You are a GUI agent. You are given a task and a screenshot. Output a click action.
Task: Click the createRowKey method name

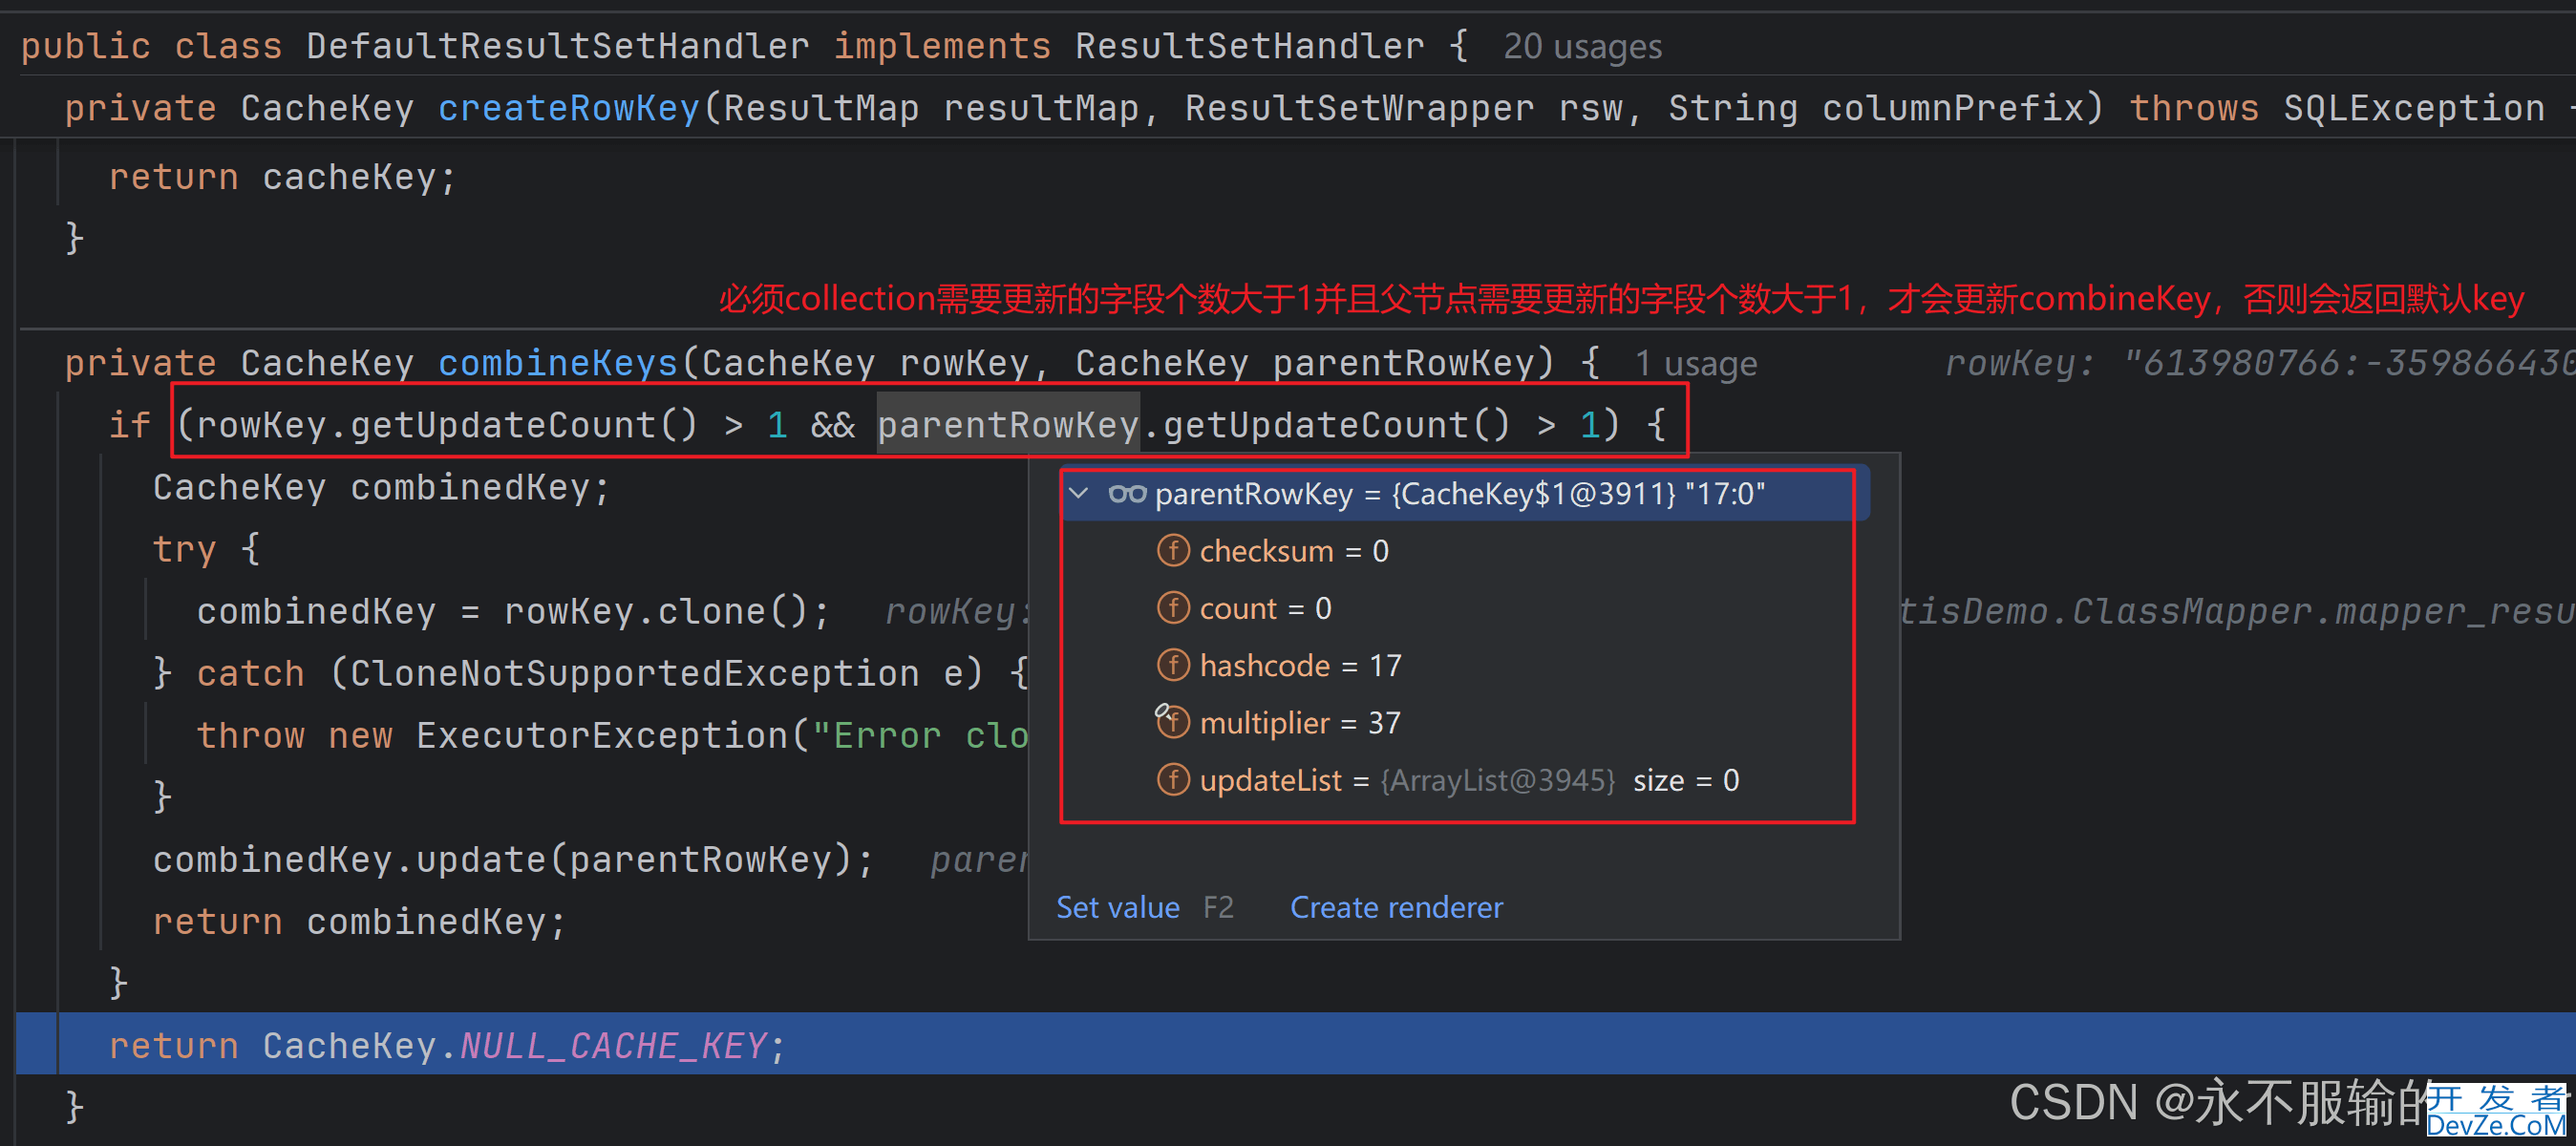coord(568,108)
